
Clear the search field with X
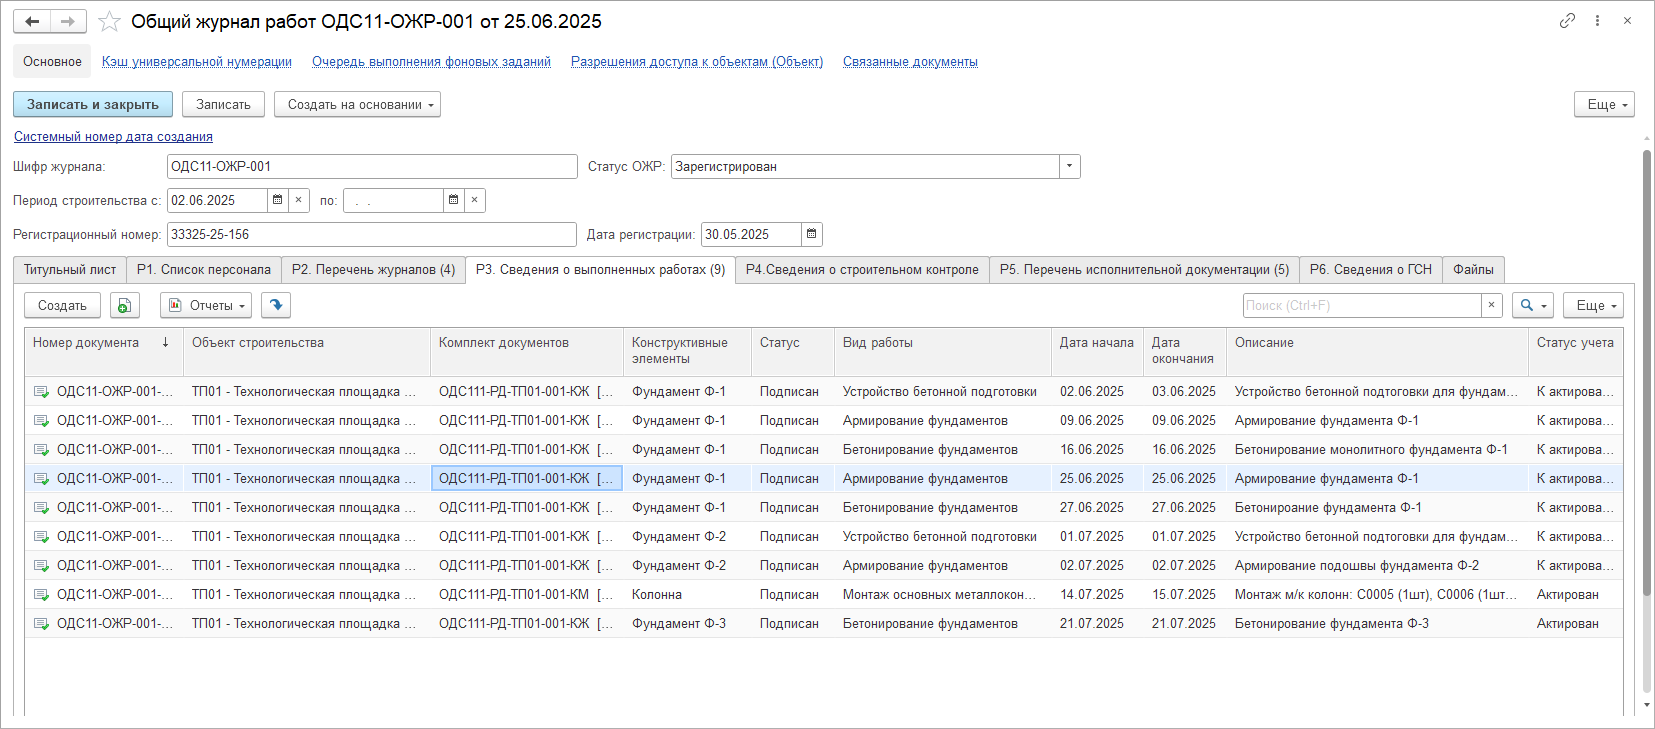point(1491,306)
